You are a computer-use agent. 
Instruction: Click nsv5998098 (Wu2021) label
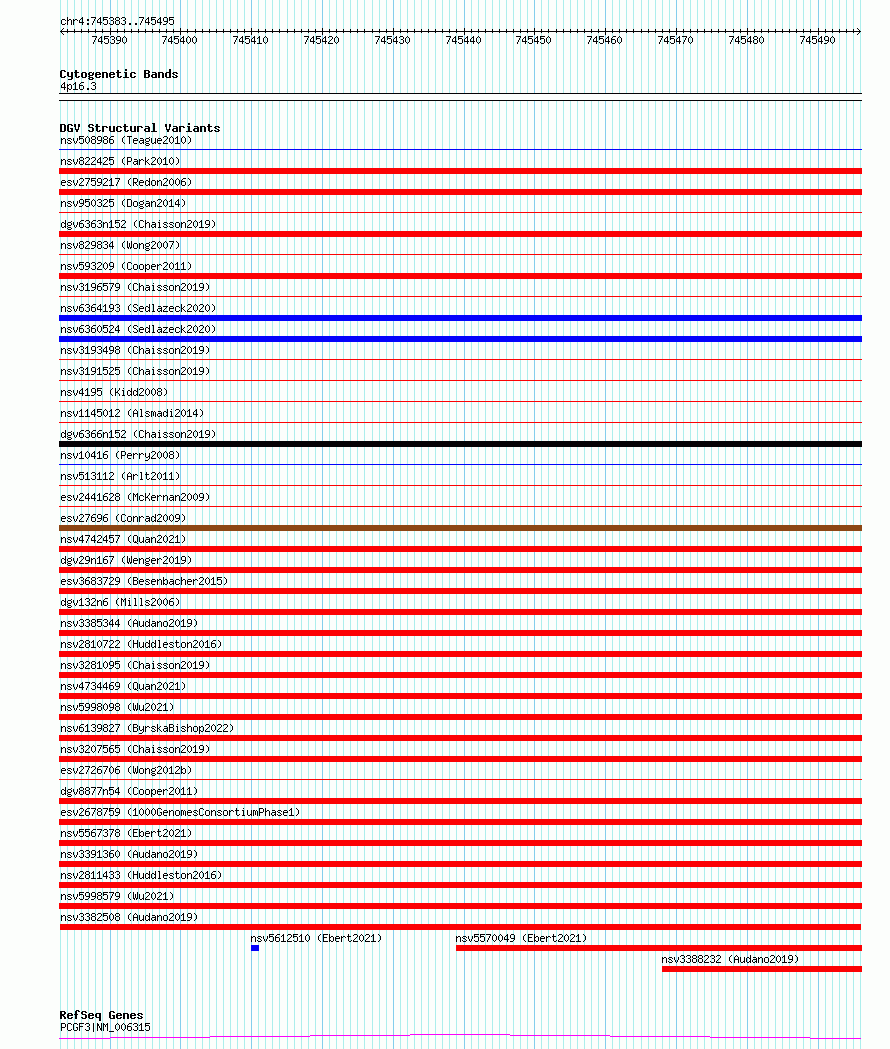click(117, 707)
